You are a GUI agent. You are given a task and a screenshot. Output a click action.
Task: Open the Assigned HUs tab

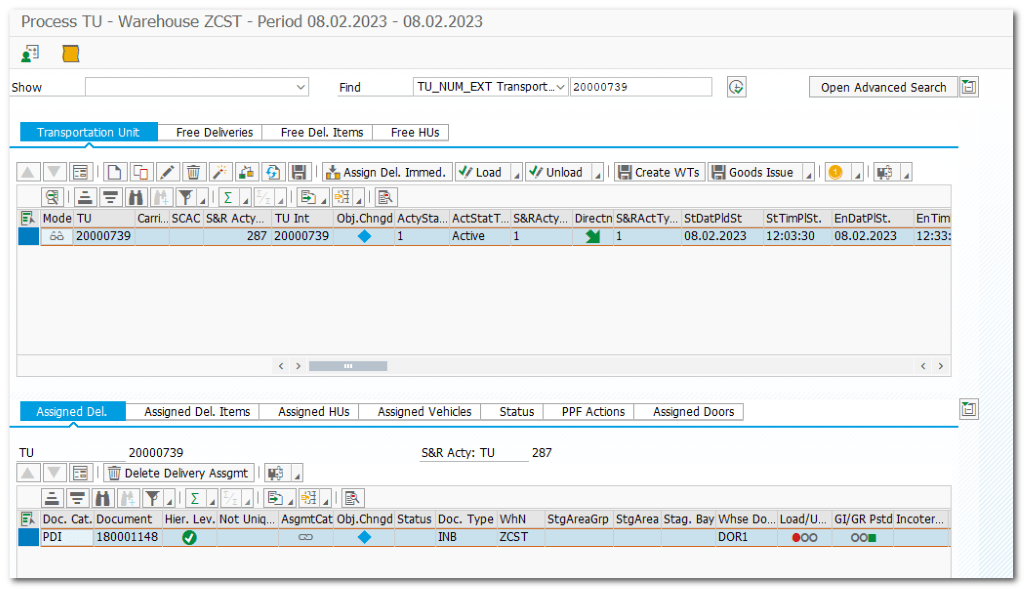[x=314, y=411]
